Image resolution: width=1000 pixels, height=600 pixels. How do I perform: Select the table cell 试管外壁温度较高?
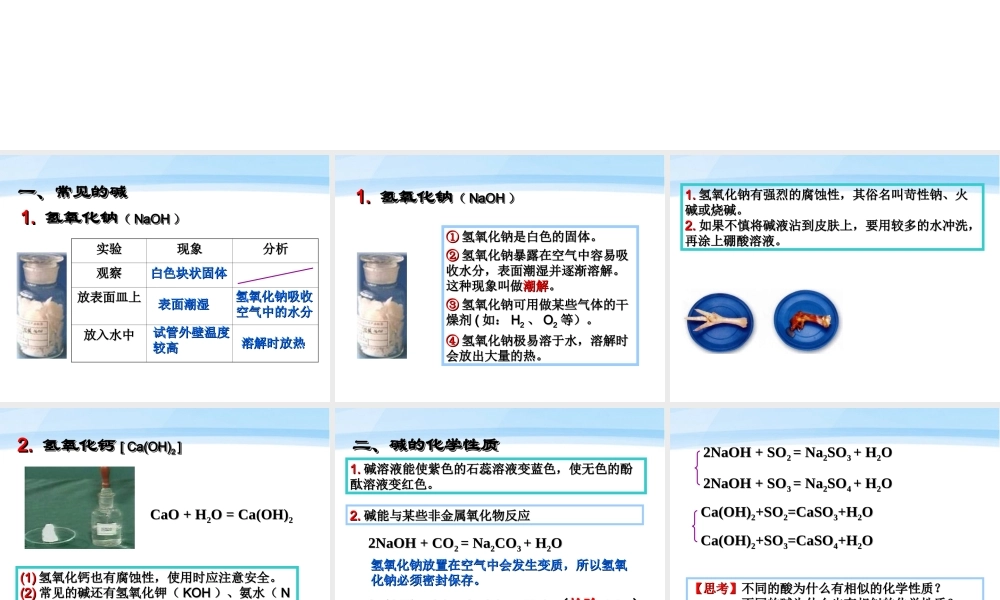click(x=191, y=340)
